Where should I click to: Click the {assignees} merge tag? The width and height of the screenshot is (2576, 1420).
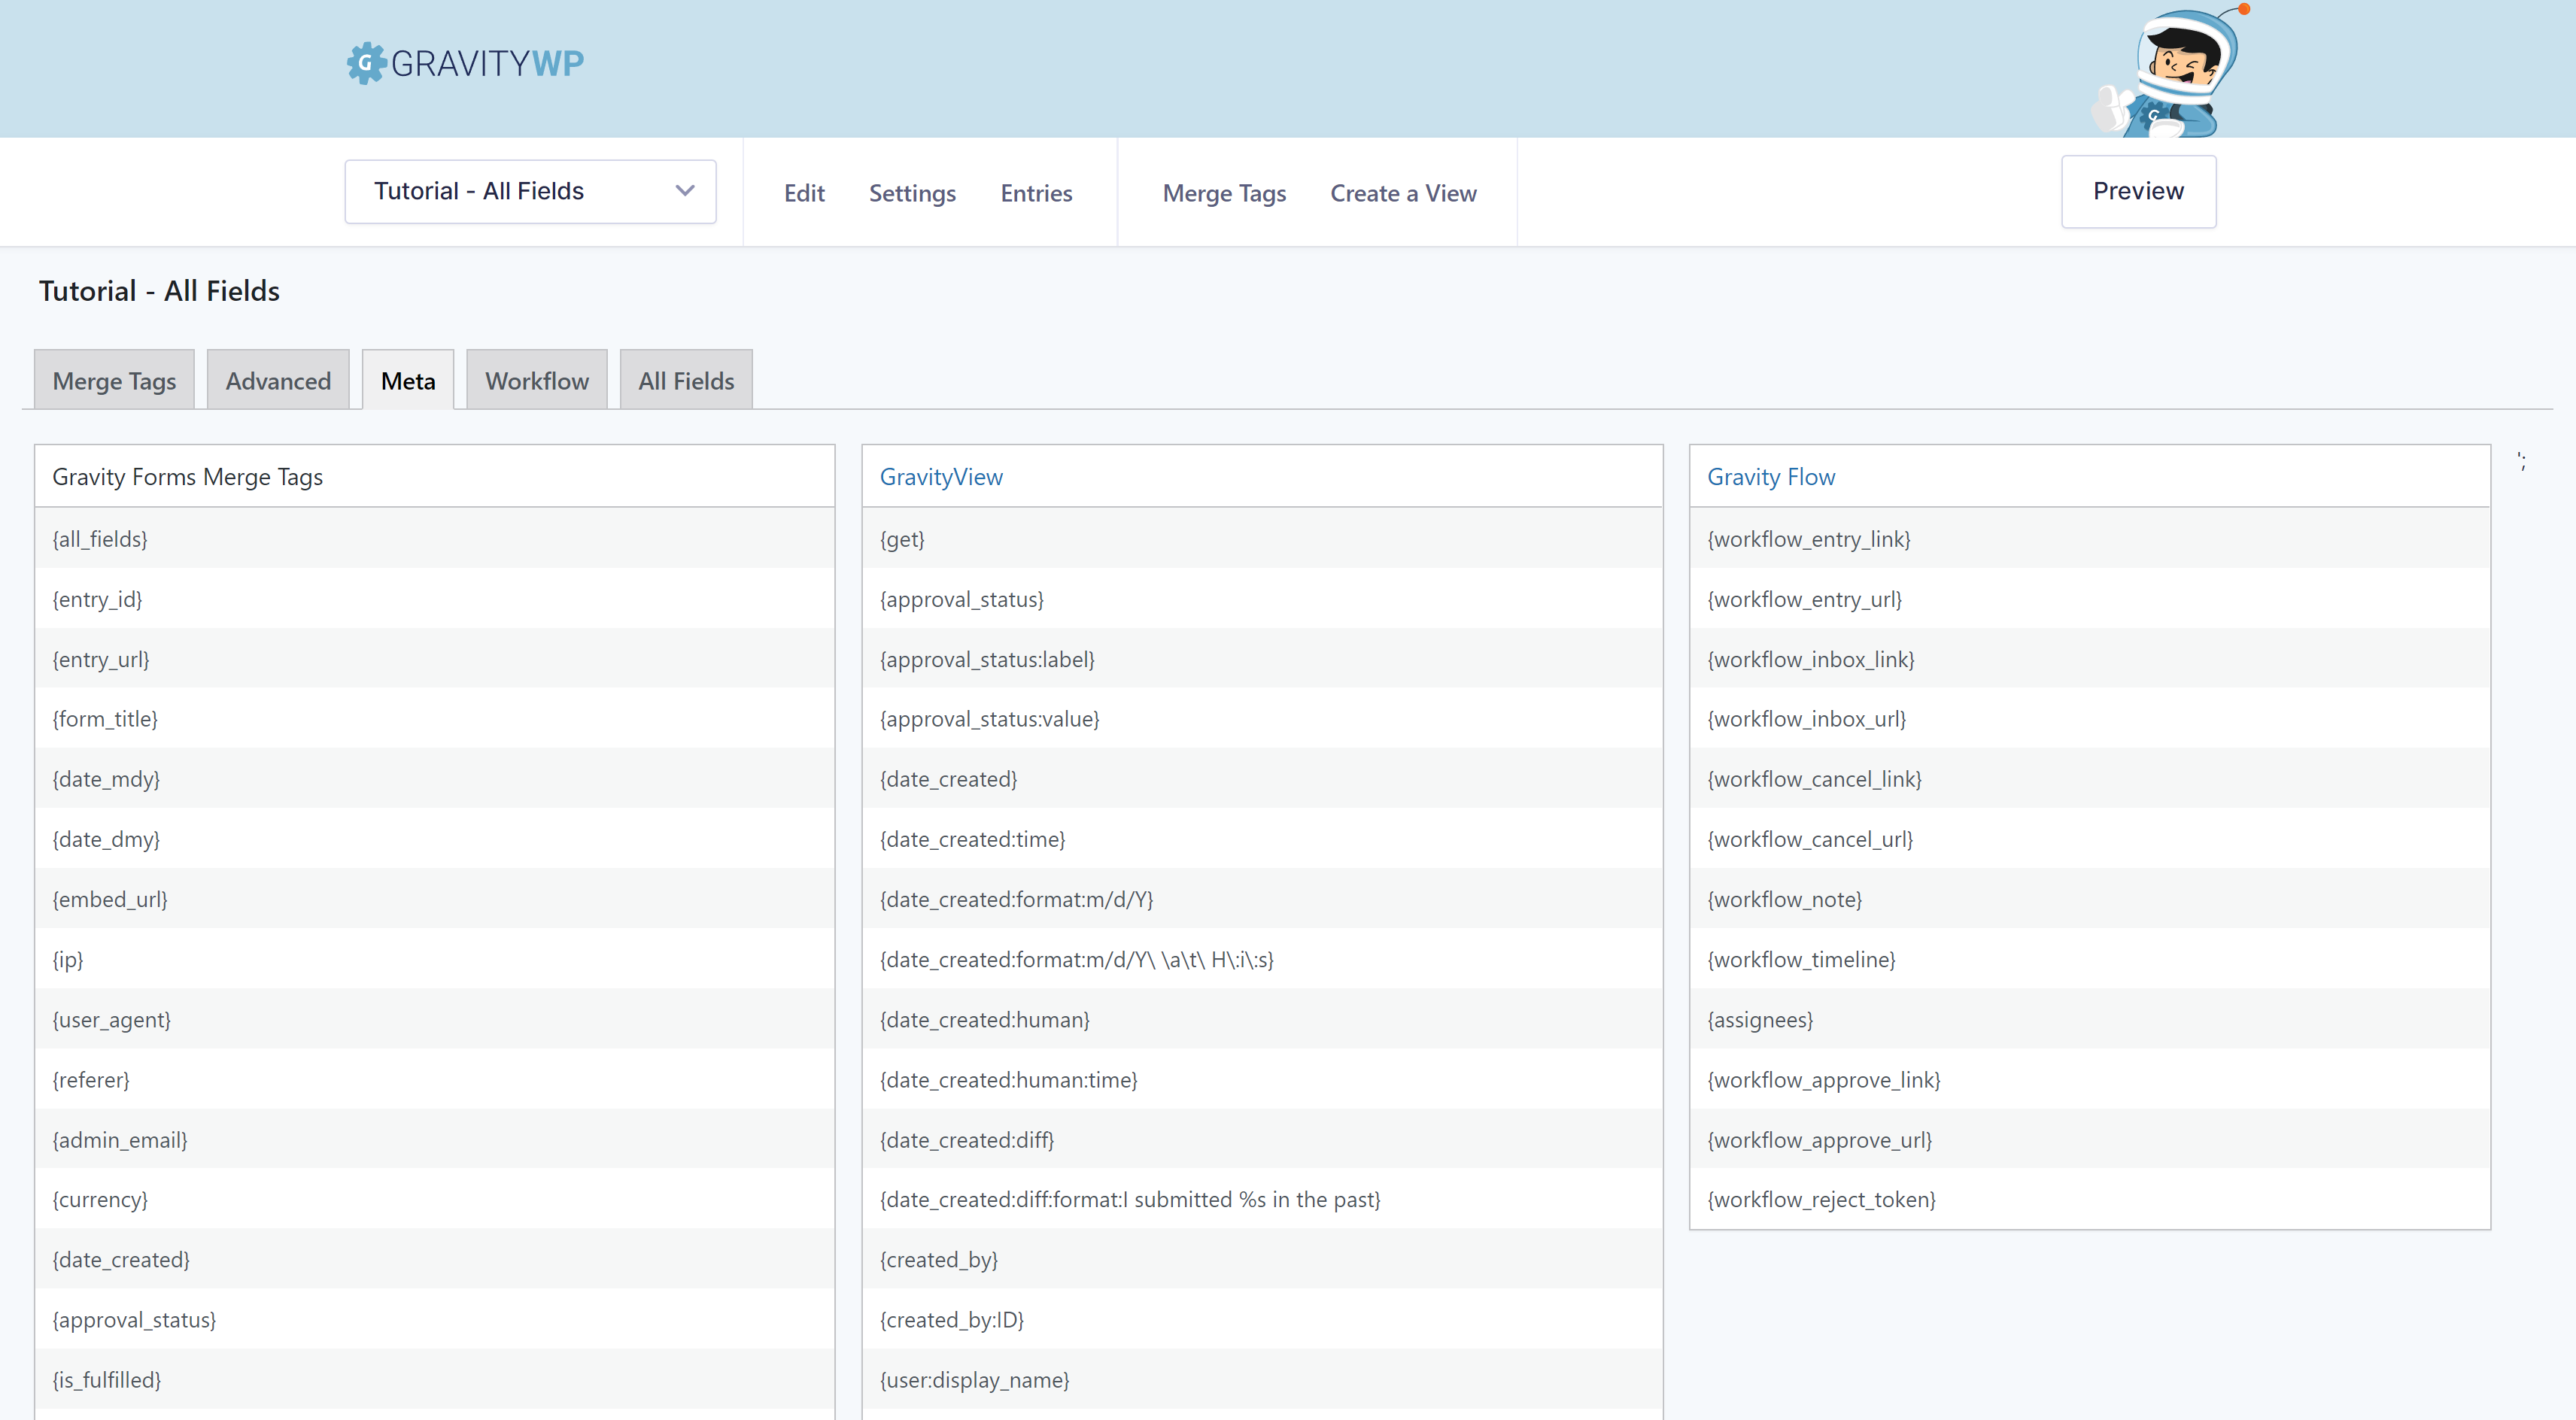pyautogui.click(x=1760, y=1019)
